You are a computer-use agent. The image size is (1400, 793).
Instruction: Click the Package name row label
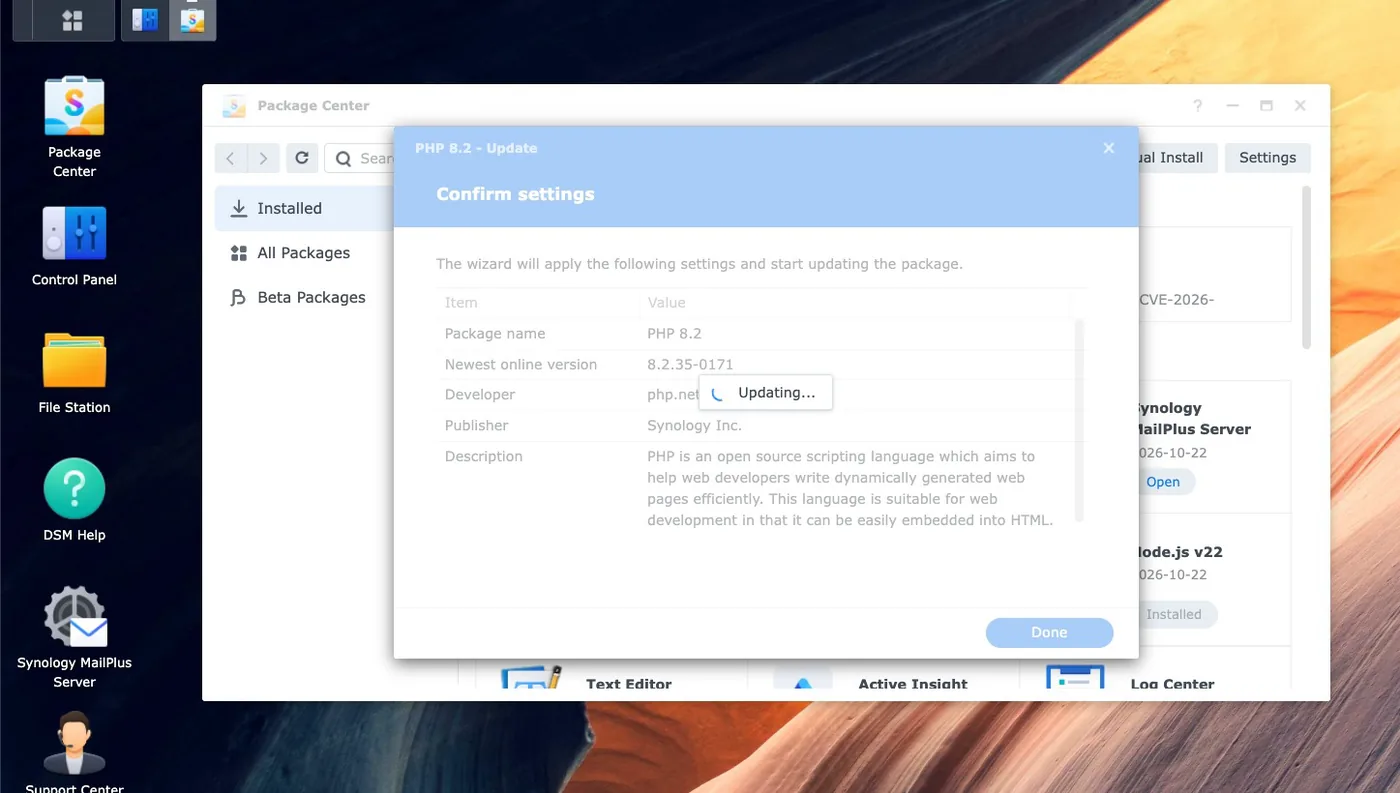pyautogui.click(x=495, y=333)
